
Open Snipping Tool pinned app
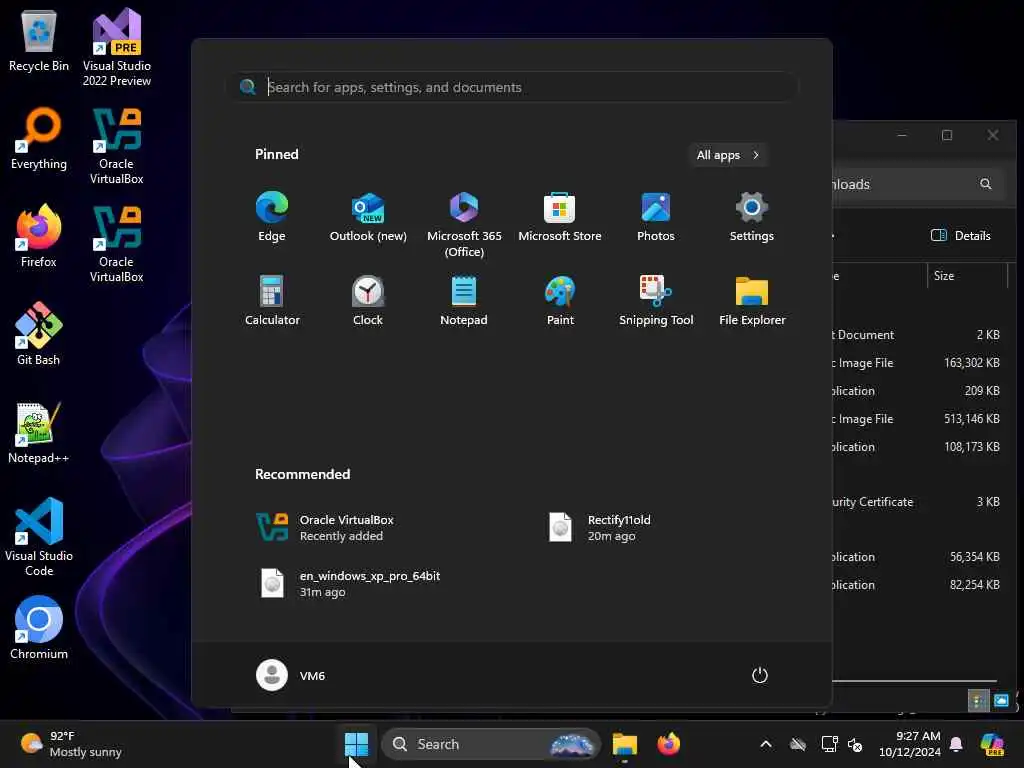click(656, 300)
